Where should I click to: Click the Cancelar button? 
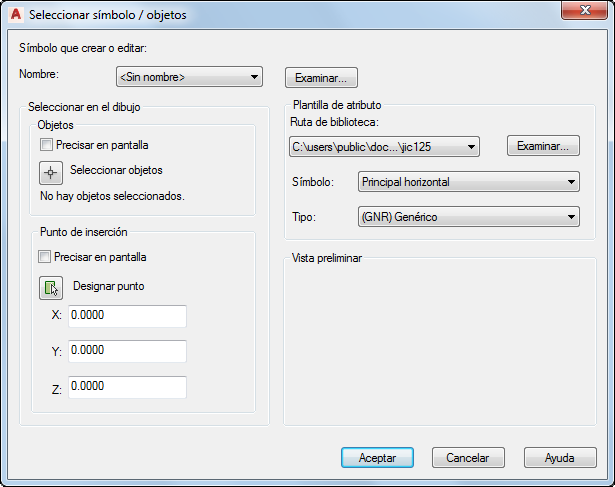pos(468,458)
